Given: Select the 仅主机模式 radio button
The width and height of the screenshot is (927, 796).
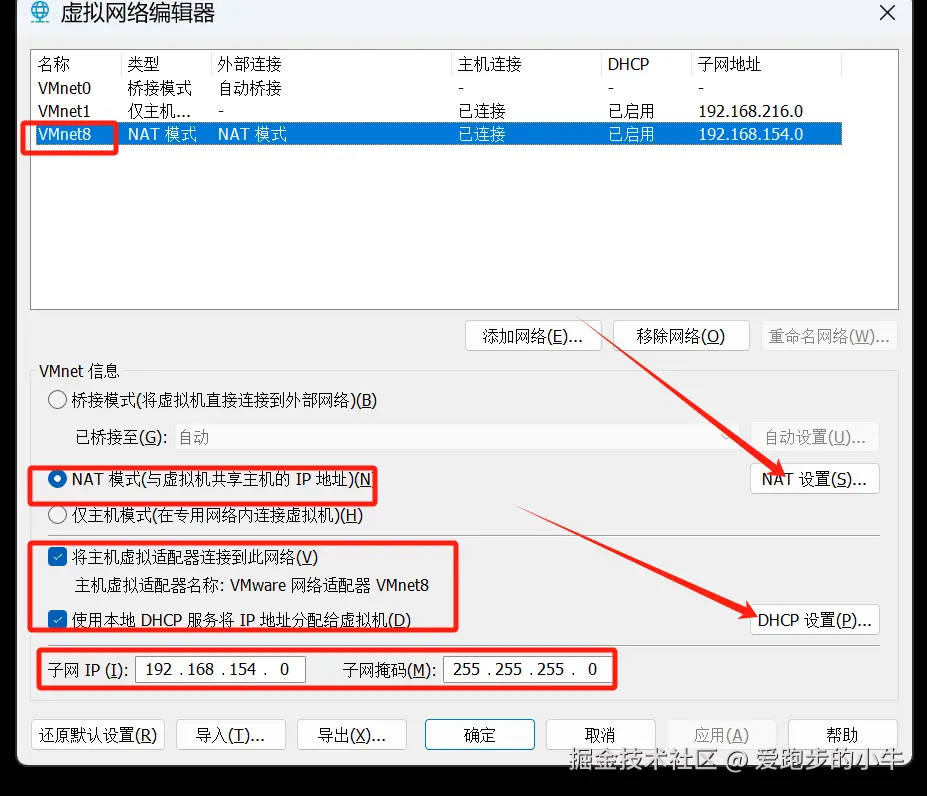Looking at the screenshot, I should 57,515.
